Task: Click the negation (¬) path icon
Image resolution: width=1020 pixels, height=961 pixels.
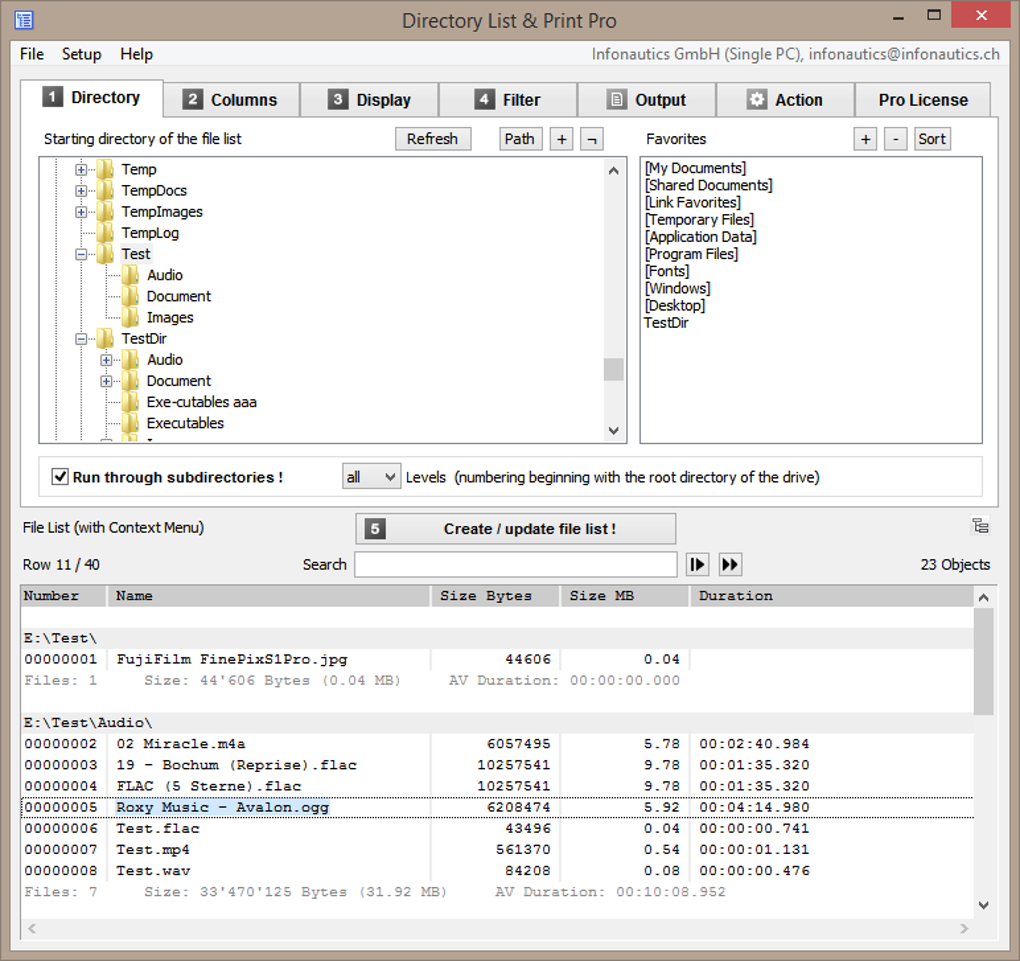Action: [x=592, y=138]
